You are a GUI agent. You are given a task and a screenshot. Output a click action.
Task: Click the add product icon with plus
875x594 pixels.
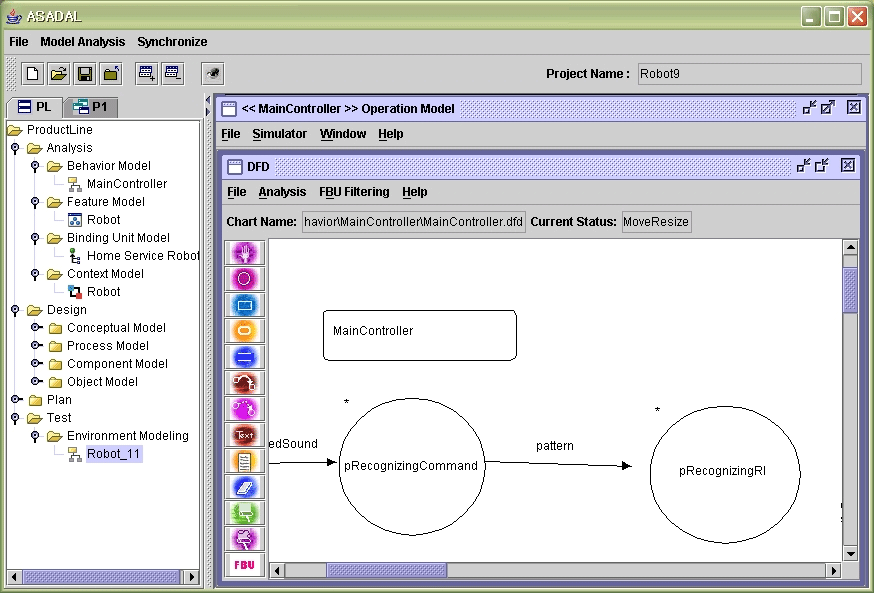point(147,74)
